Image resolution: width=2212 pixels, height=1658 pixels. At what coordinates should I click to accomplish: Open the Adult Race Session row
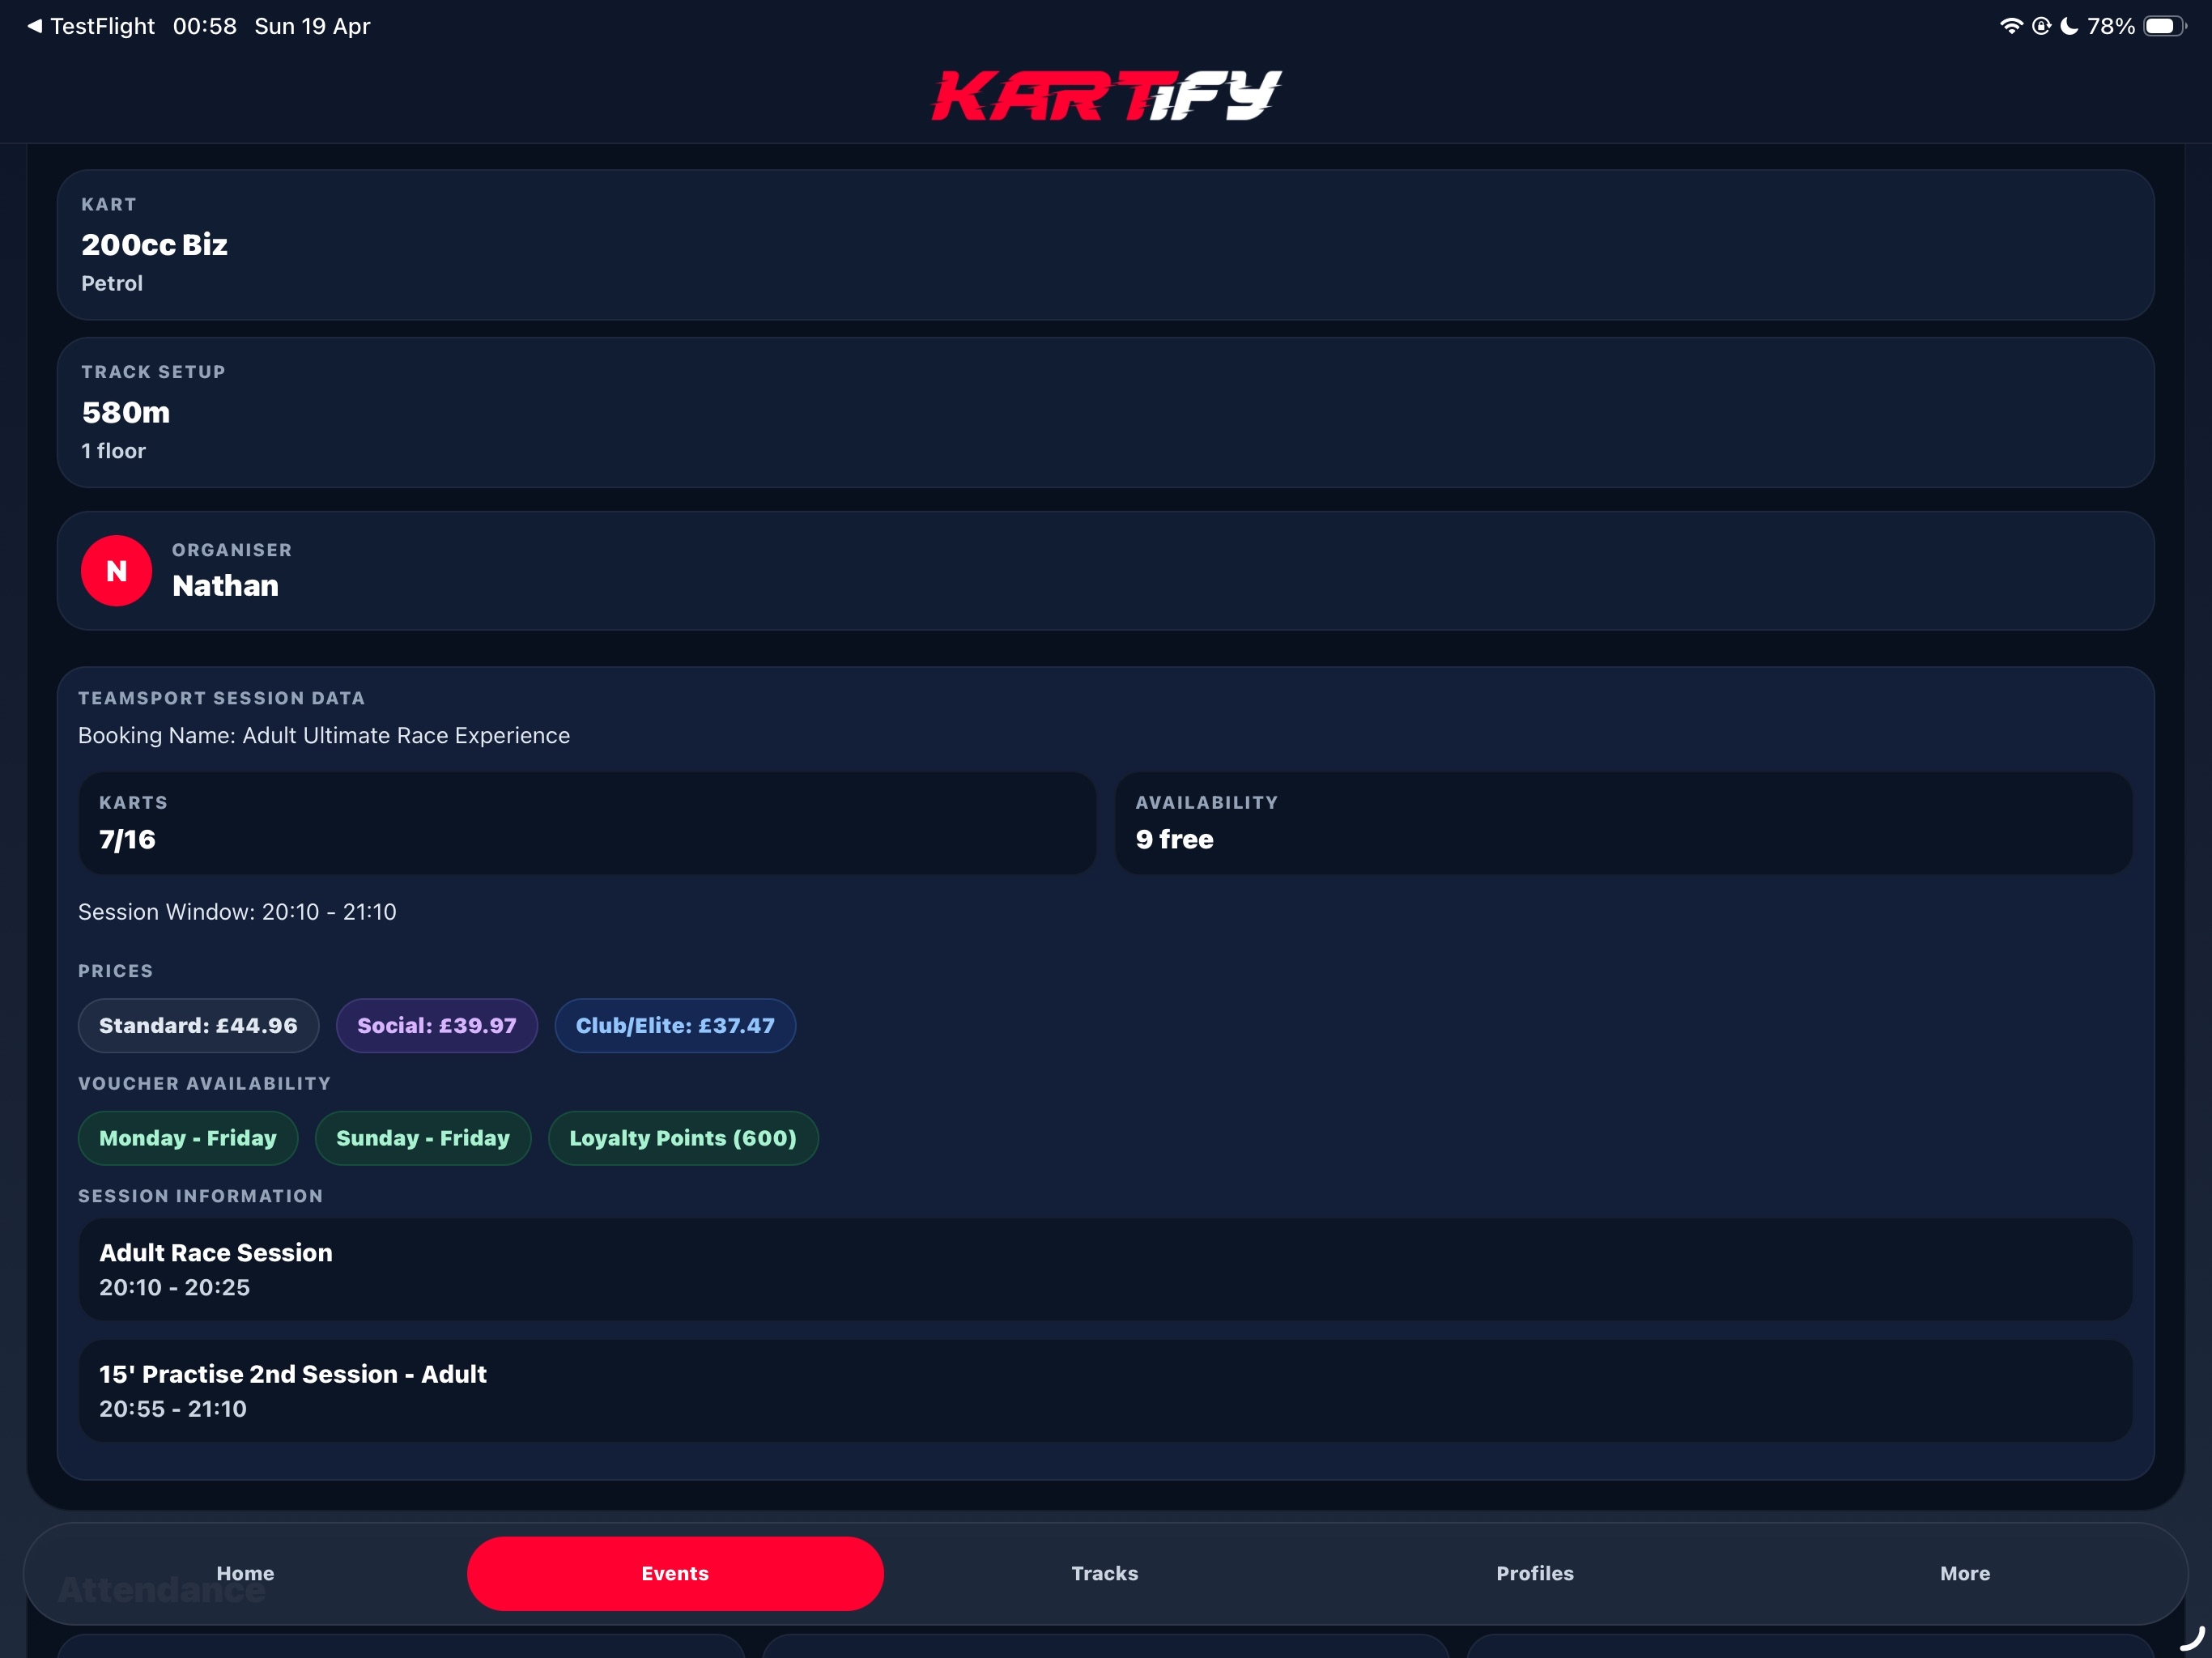pos(1106,1269)
